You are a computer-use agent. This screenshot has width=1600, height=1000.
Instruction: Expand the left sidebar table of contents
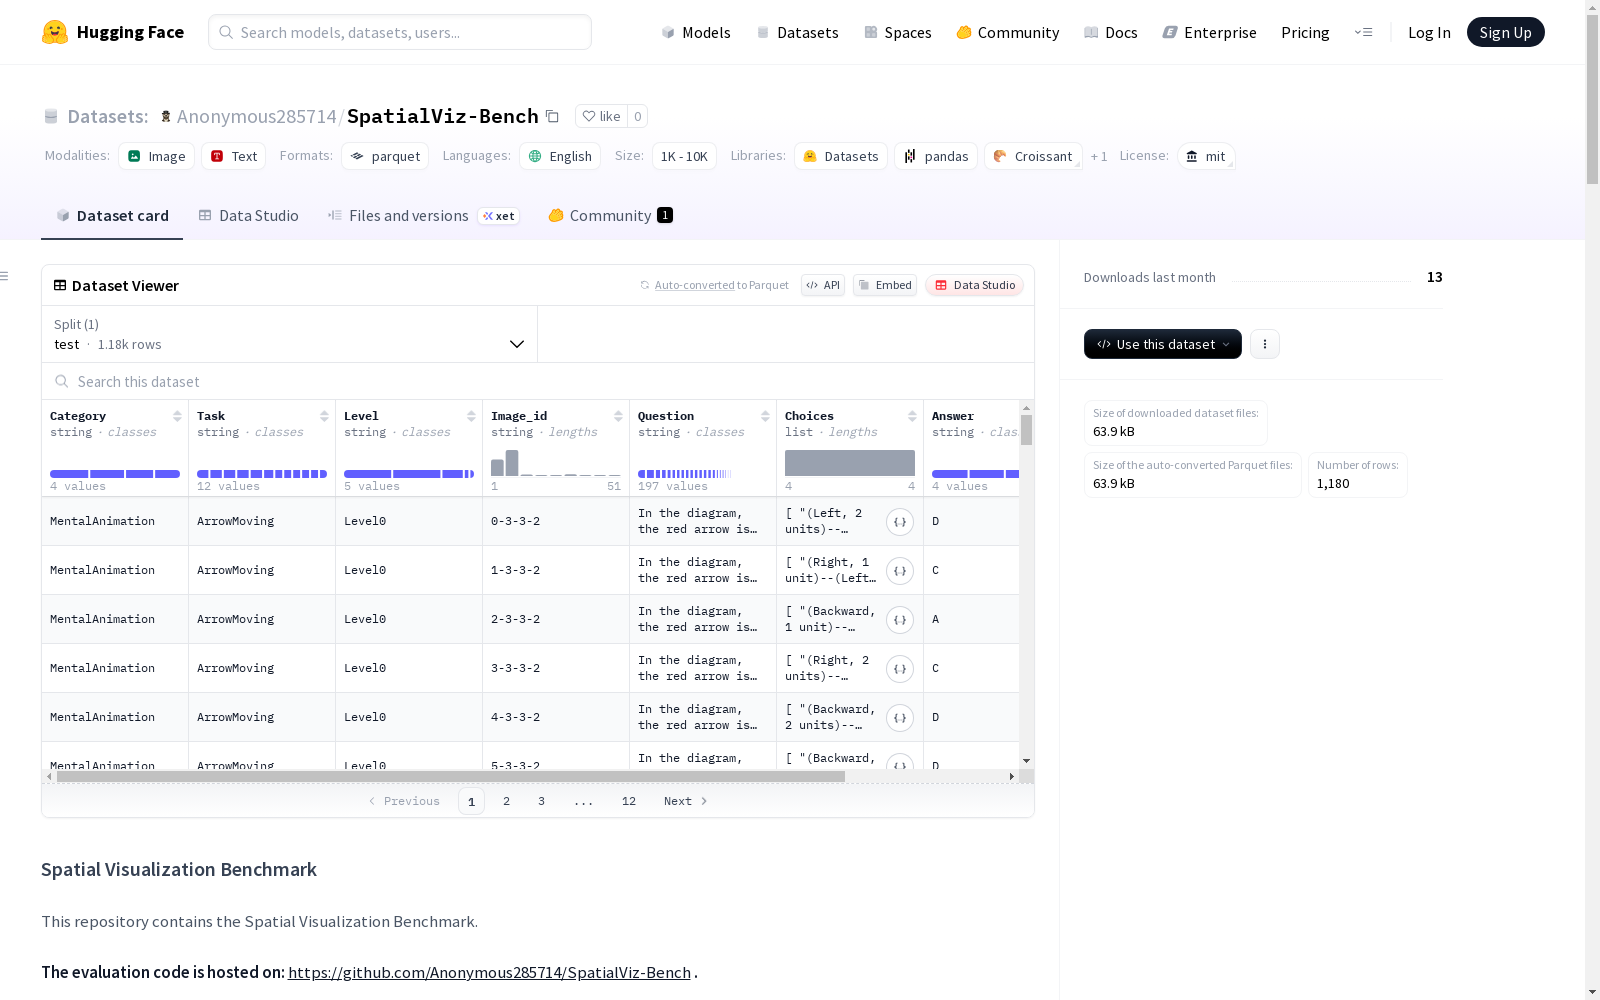coord(4,276)
